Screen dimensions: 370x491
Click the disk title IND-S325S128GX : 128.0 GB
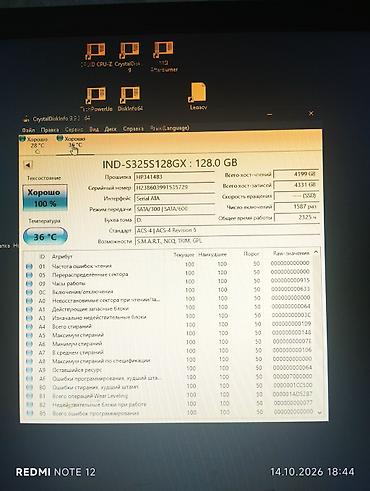click(170, 163)
